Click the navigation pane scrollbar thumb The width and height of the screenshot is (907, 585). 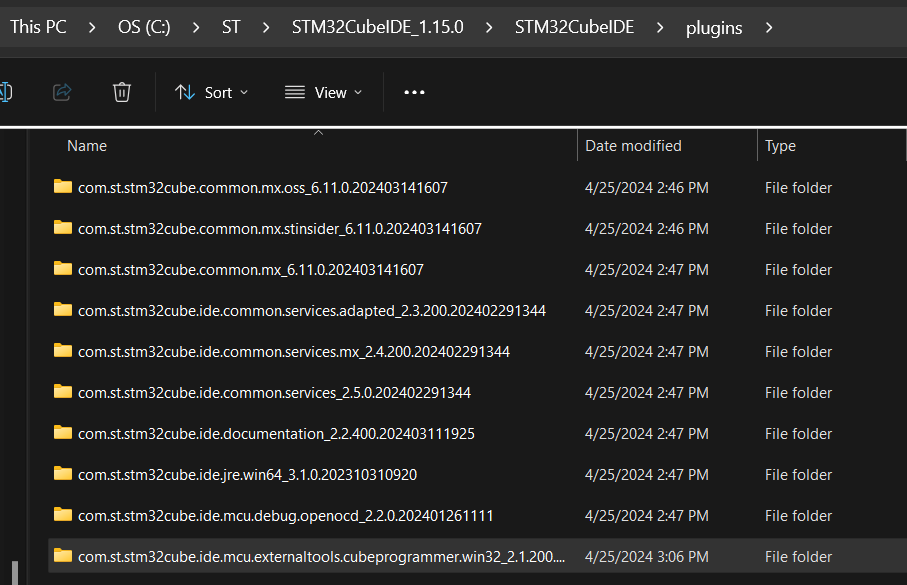tap(15, 573)
